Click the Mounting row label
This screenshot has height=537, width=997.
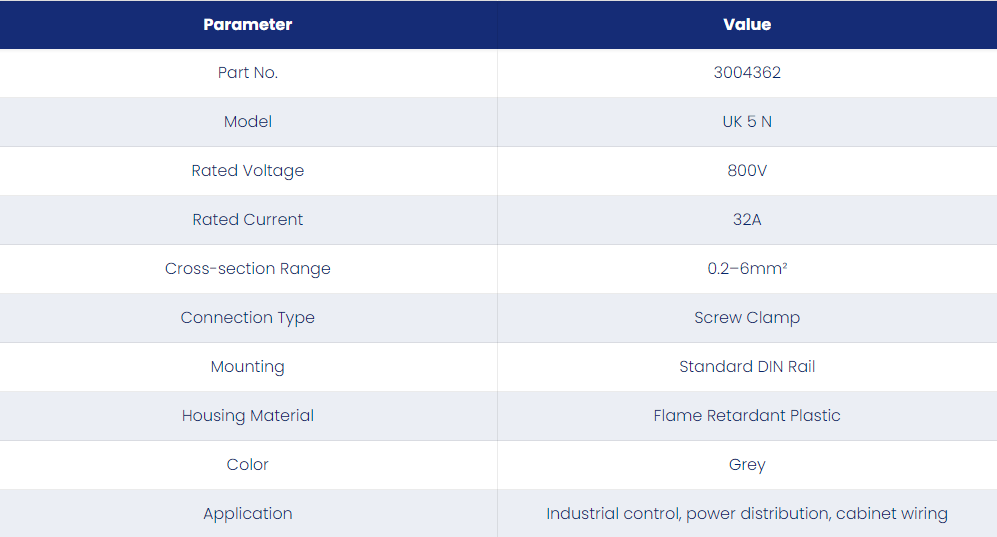247,366
